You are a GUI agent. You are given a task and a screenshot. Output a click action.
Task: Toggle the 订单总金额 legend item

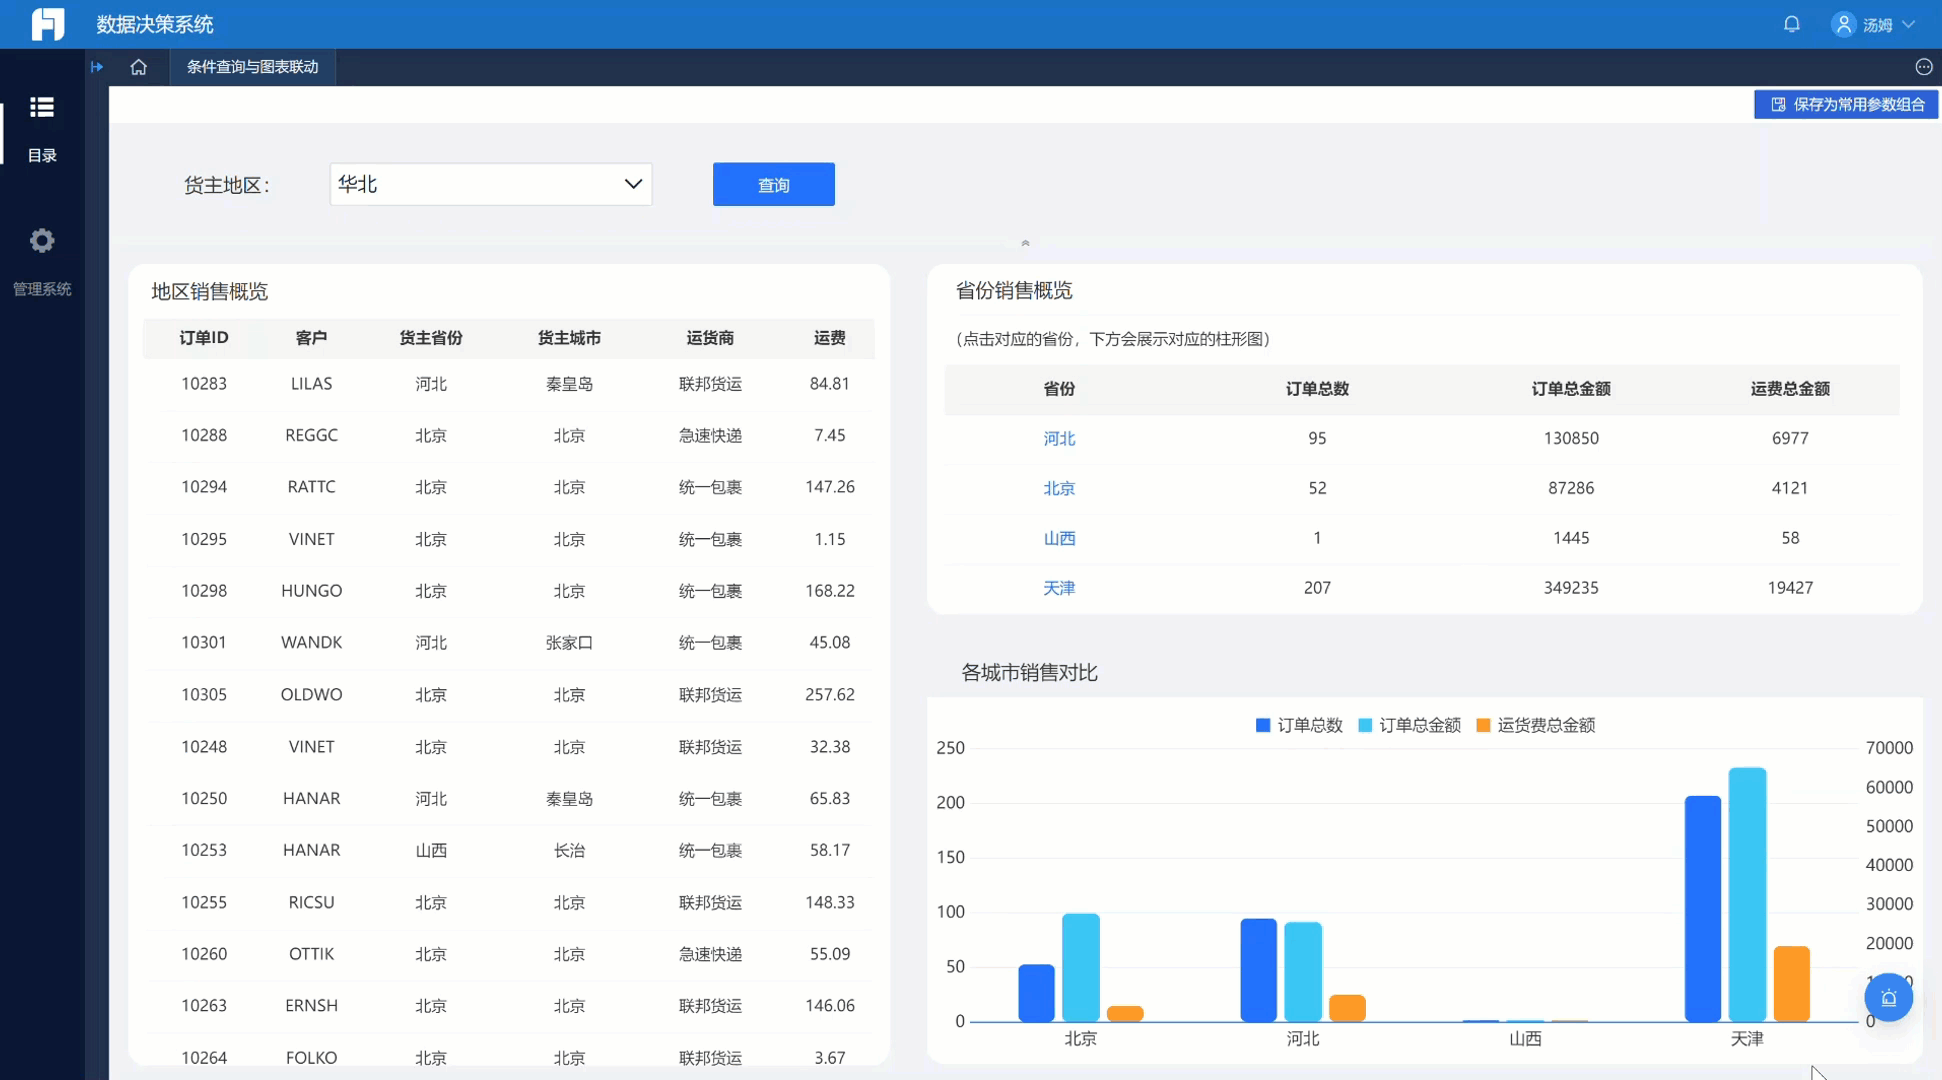point(1409,725)
